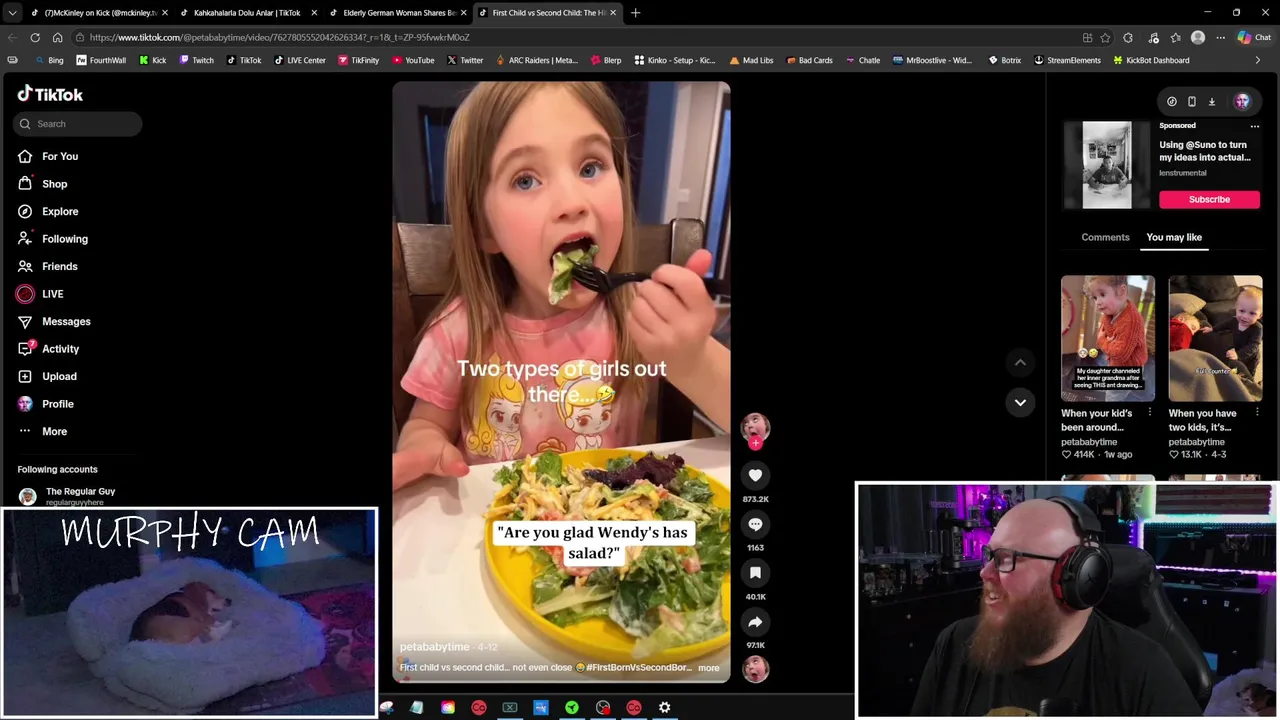This screenshot has width=1280, height=720.
Task: Open the Settings gear in the taskbar
Action: pos(665,708)
